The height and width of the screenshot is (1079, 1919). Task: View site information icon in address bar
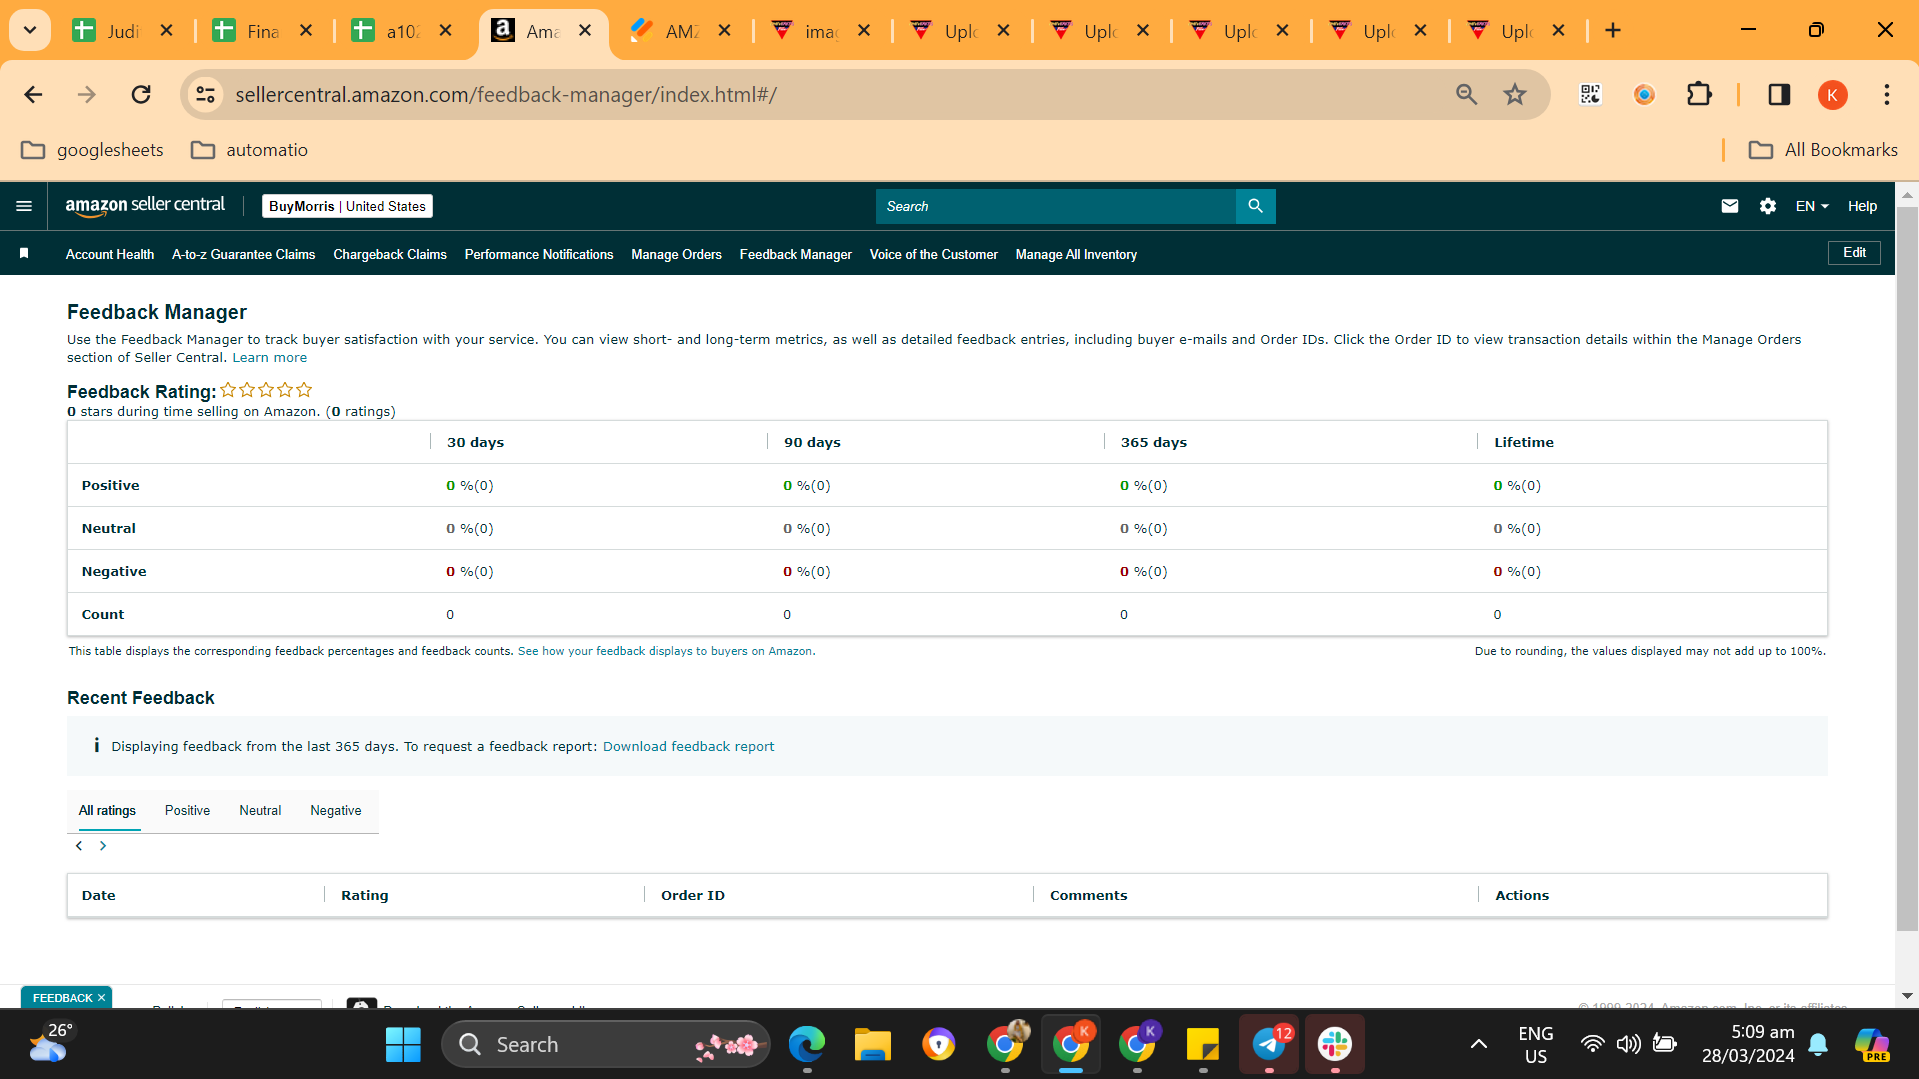coord(205,94)
